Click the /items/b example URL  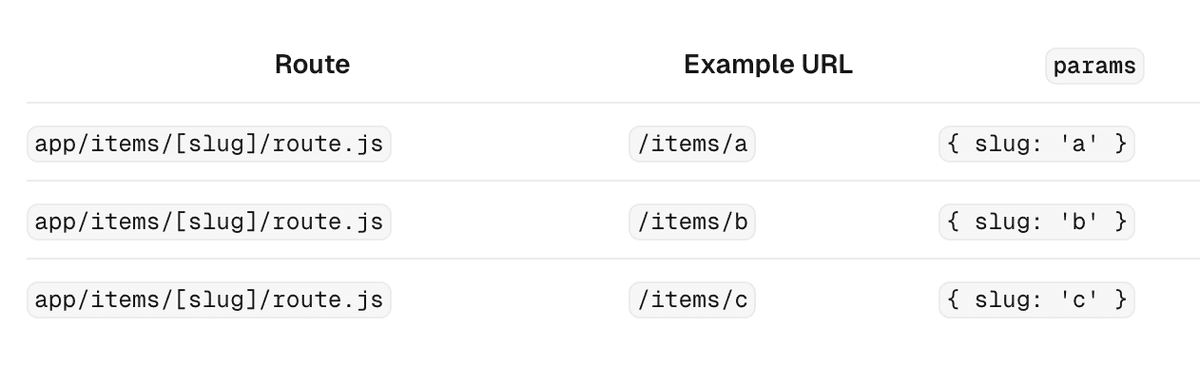click(692, 222)
